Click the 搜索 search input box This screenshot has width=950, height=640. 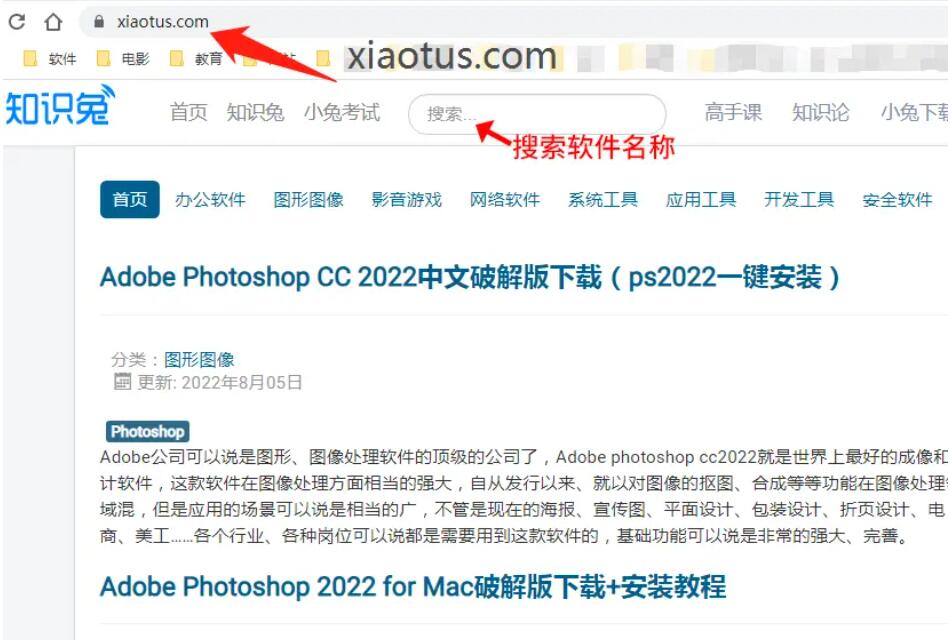click(x=537, y=114)
